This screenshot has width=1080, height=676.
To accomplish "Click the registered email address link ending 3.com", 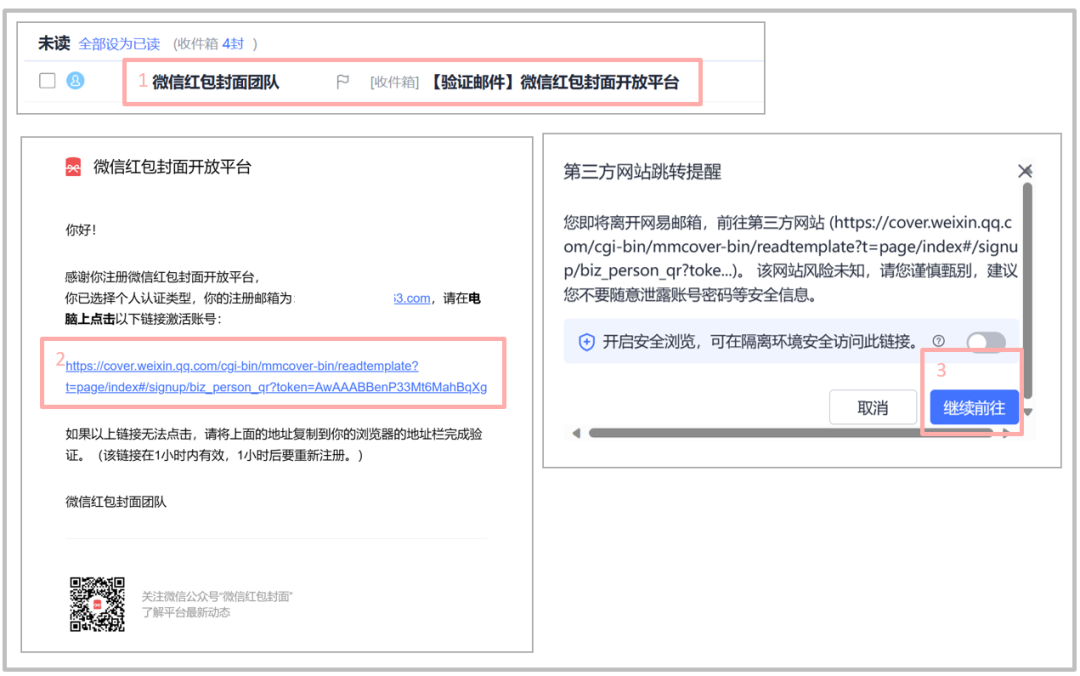I will click(413, 298).
